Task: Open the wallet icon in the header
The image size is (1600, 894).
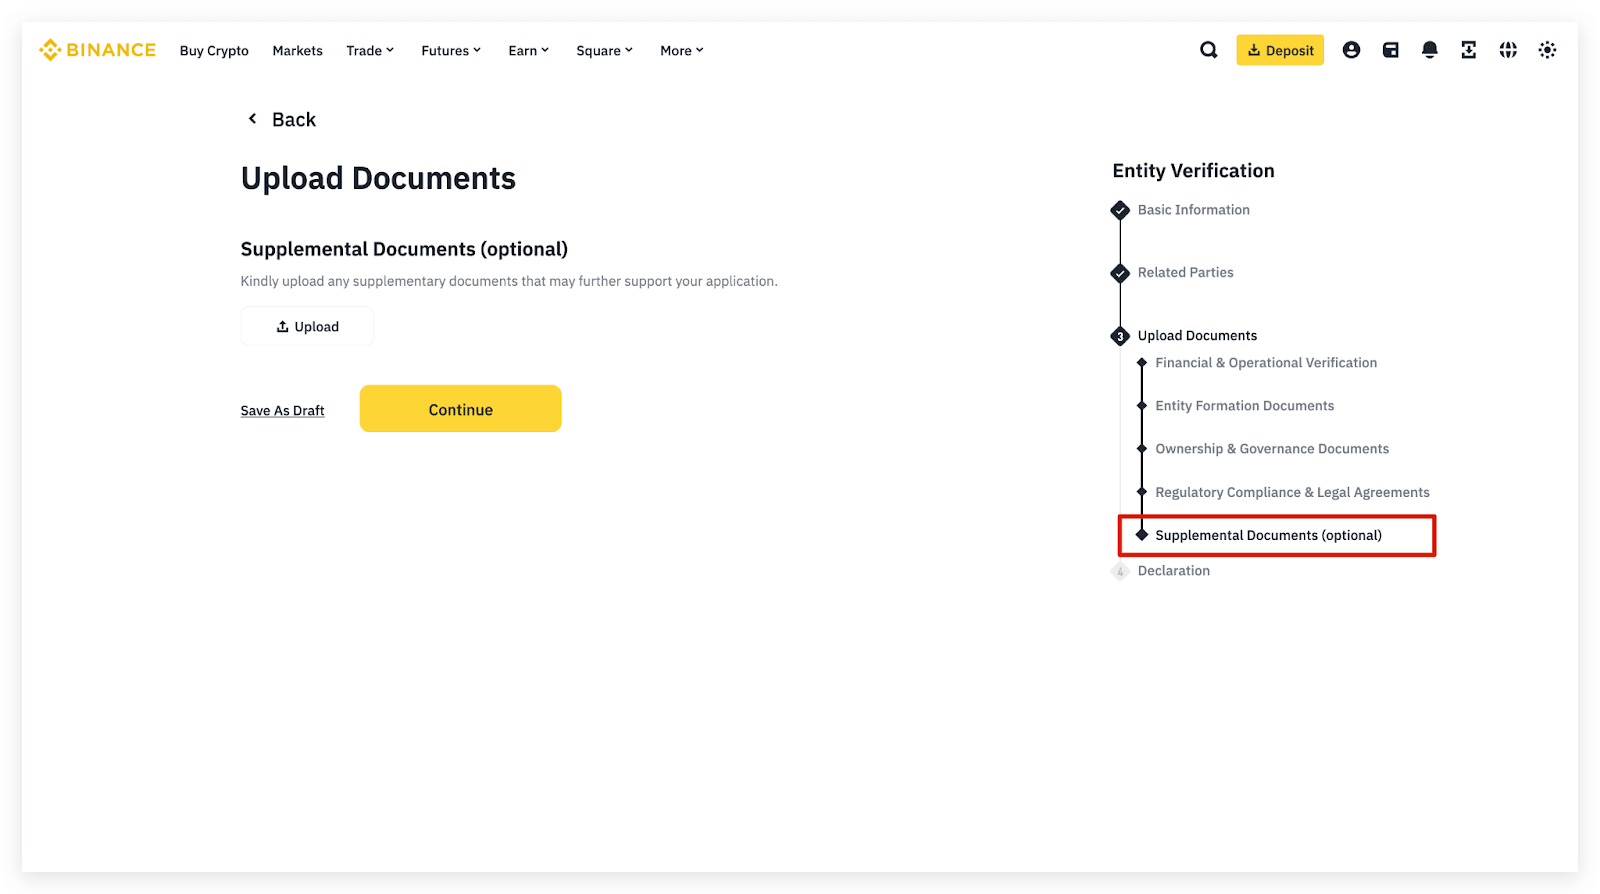Action: pyautogui.click(x=1390, y=50)
